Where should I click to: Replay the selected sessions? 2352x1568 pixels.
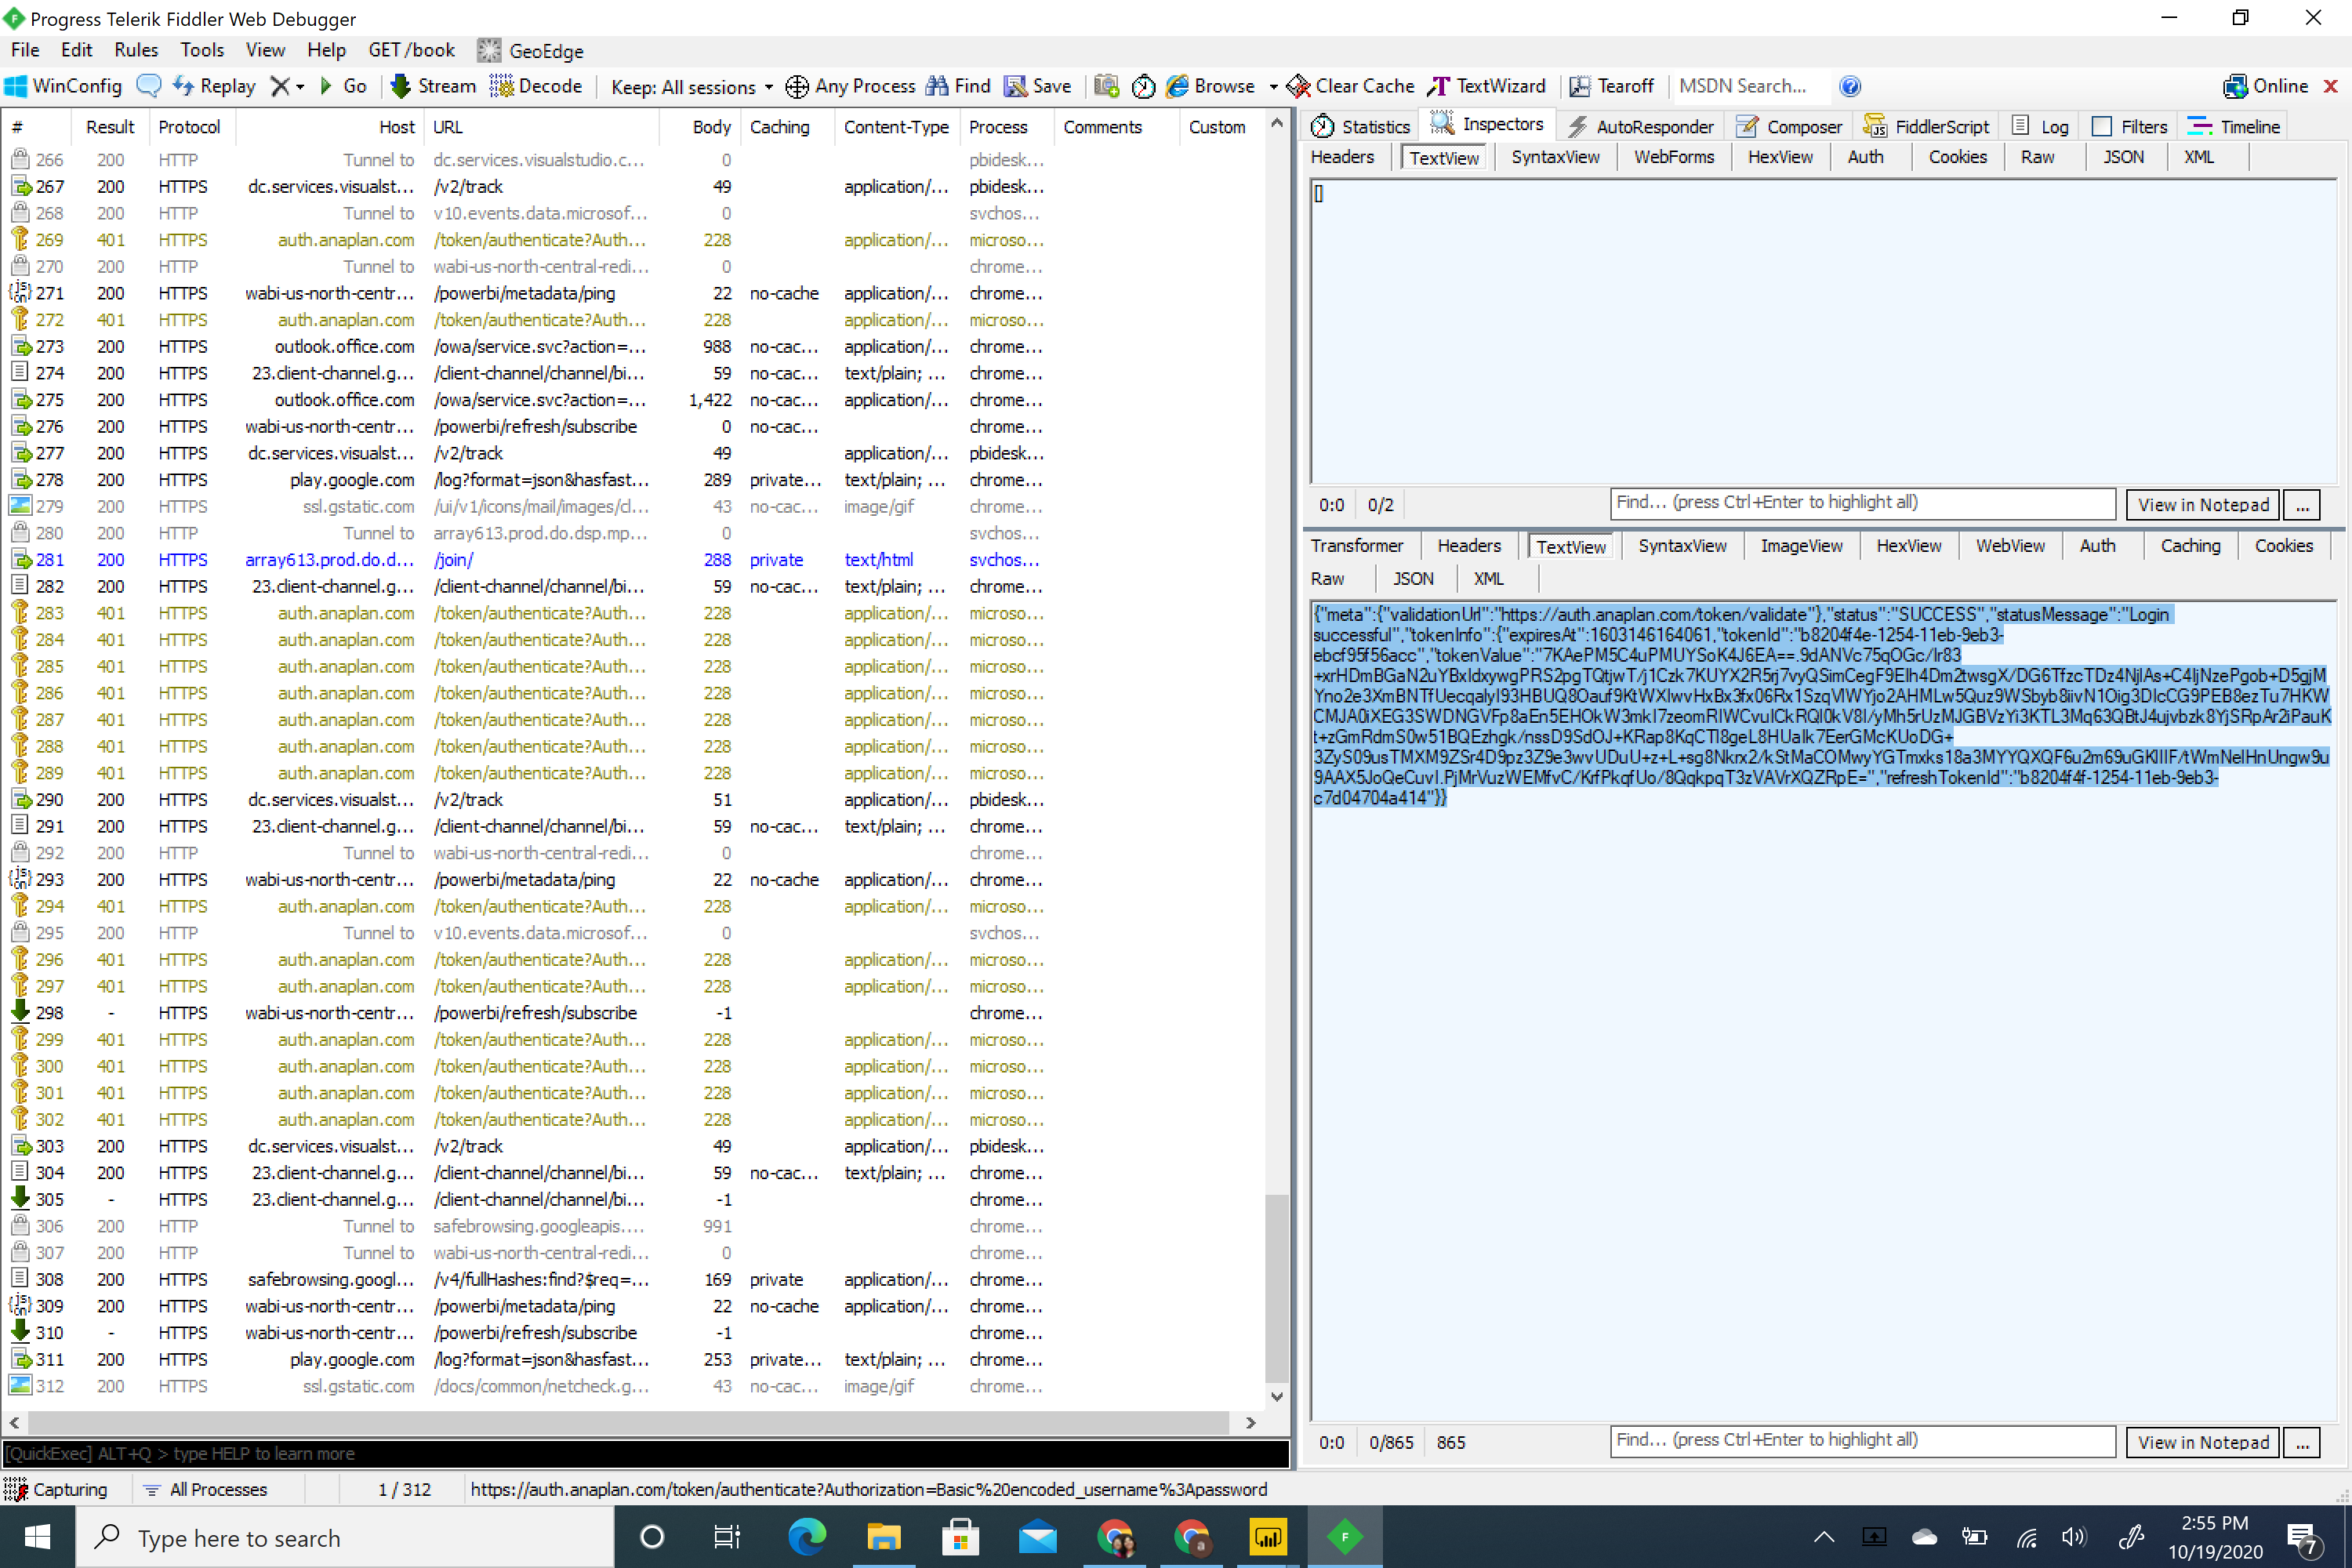click(214, 86)
